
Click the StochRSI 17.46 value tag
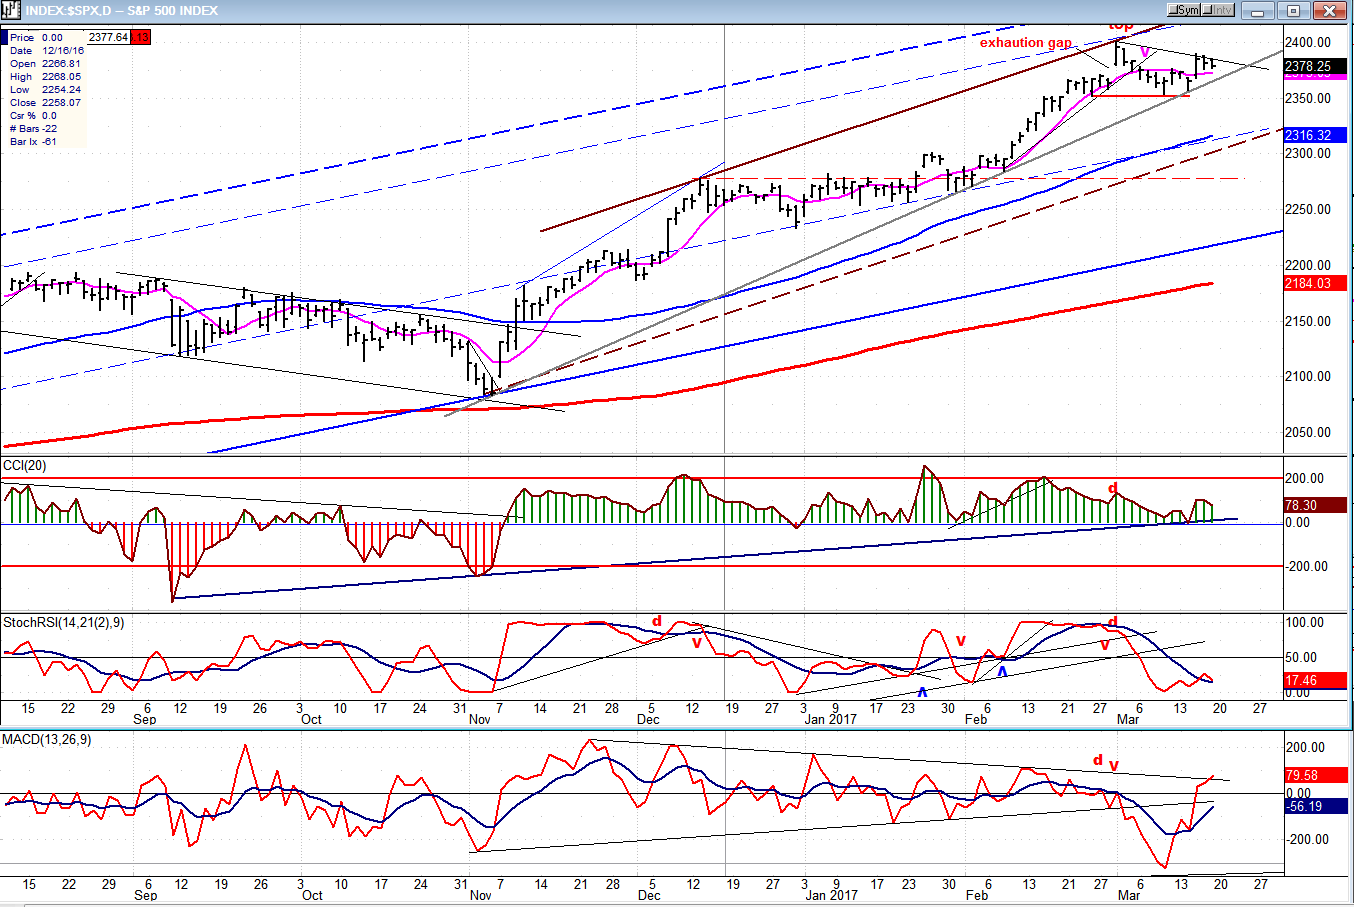pos(1314,680)
